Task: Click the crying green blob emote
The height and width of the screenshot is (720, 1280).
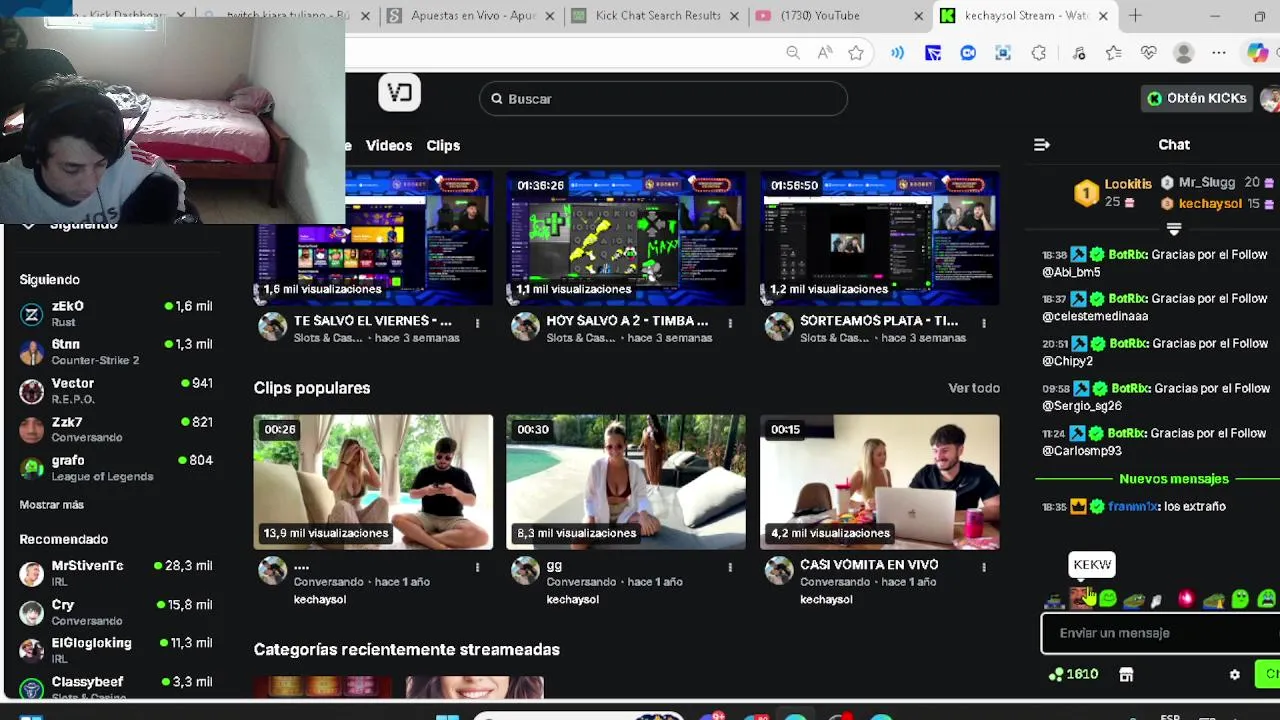Action: [x=1266, y=599]
